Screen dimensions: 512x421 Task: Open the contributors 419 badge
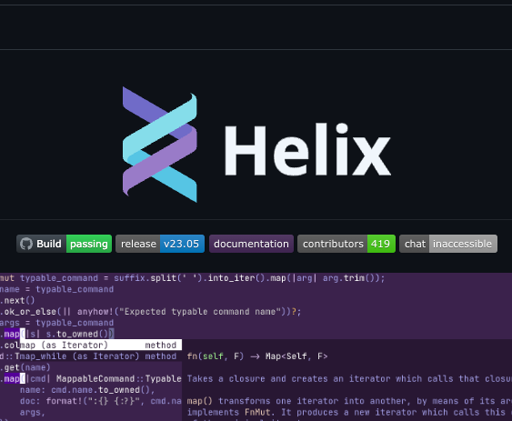click(x=346, y=244)
